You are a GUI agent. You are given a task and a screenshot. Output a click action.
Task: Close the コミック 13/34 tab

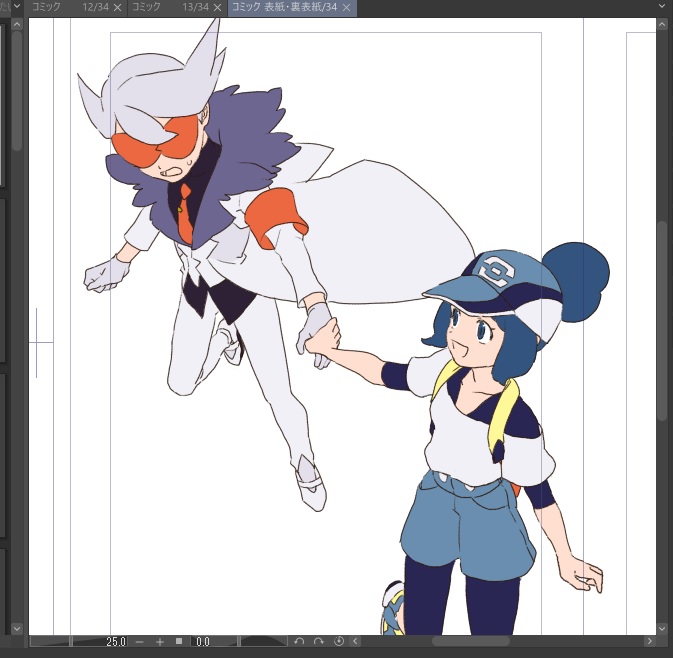point(218,7)
